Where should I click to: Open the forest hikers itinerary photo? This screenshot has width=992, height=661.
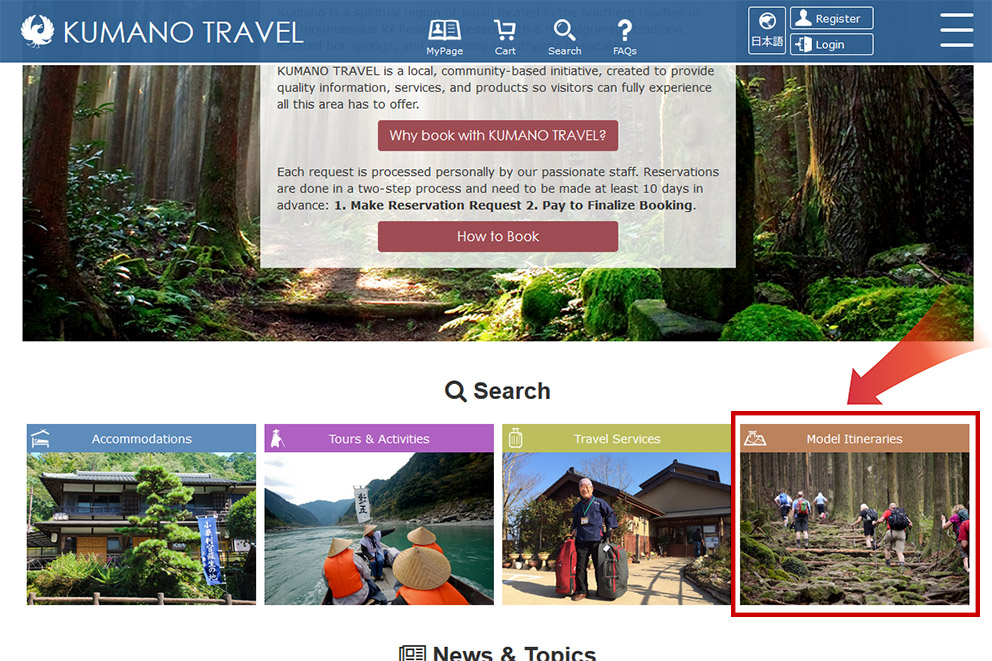point(855,529)
